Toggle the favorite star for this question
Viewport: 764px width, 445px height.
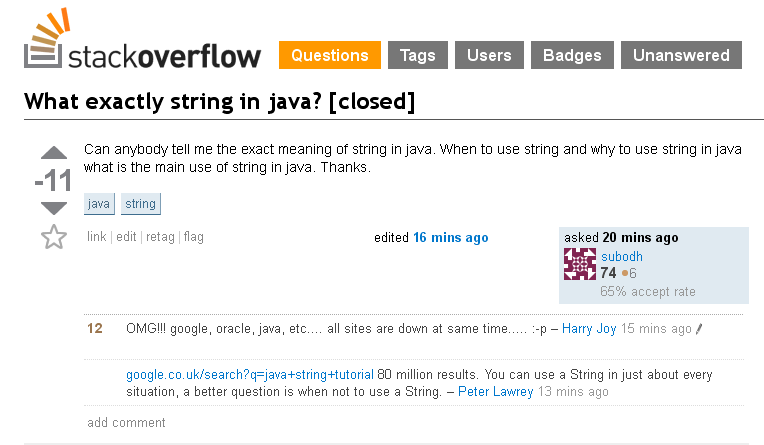(x=53, y=237)
